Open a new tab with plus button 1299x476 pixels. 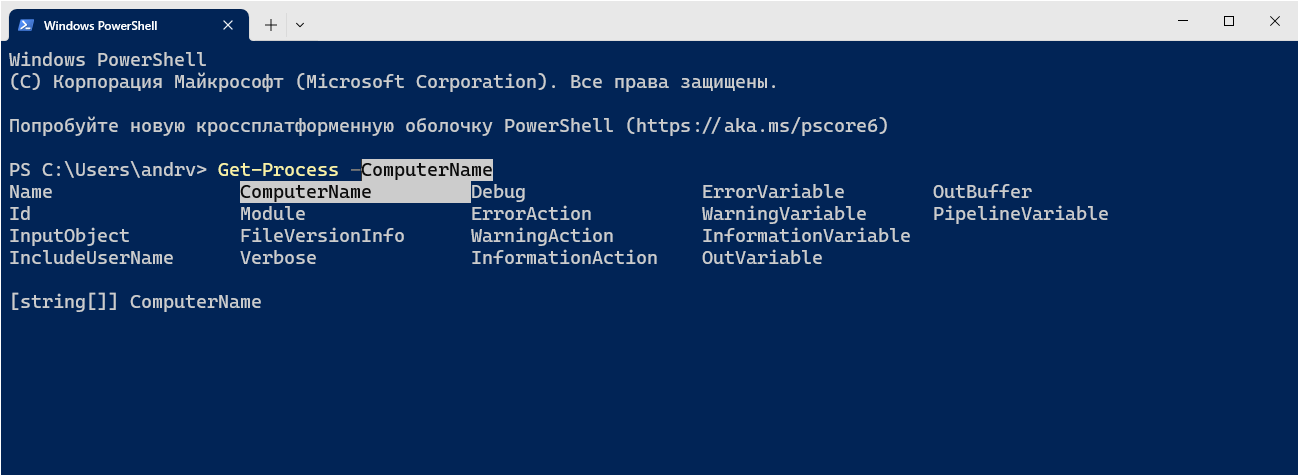coord(270,24)
